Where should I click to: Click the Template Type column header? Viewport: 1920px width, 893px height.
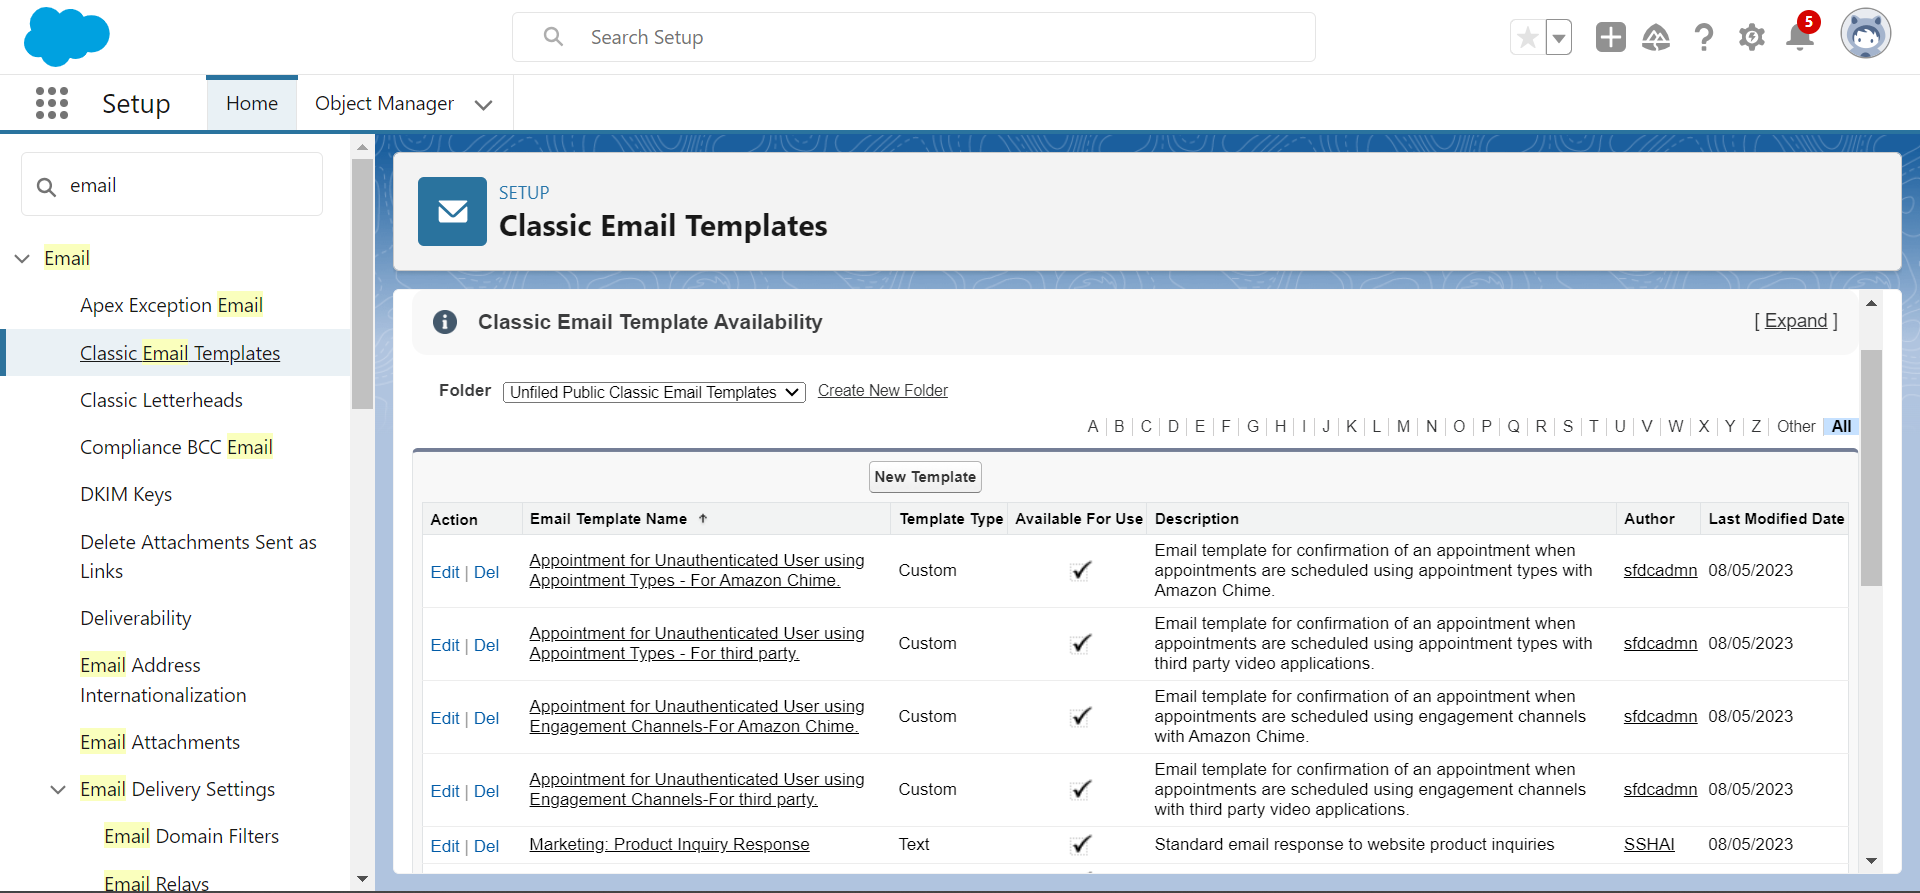(x=951, y=518)
